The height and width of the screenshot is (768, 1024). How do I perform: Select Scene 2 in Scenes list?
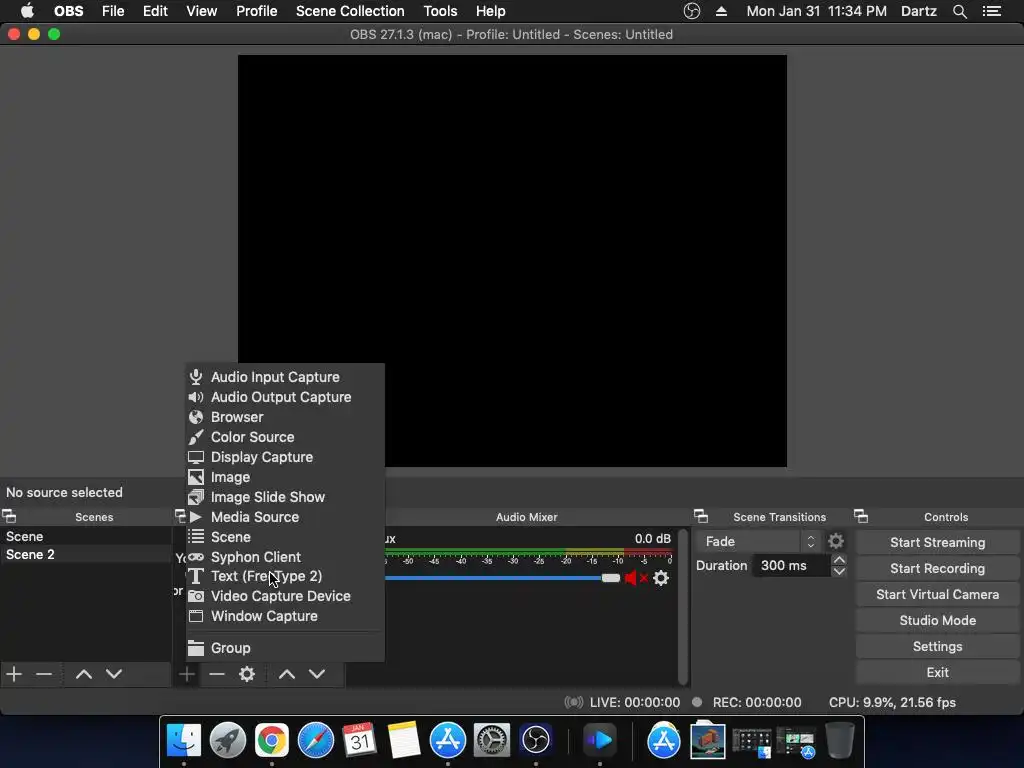pyautogui.click(x=86, y=554)
